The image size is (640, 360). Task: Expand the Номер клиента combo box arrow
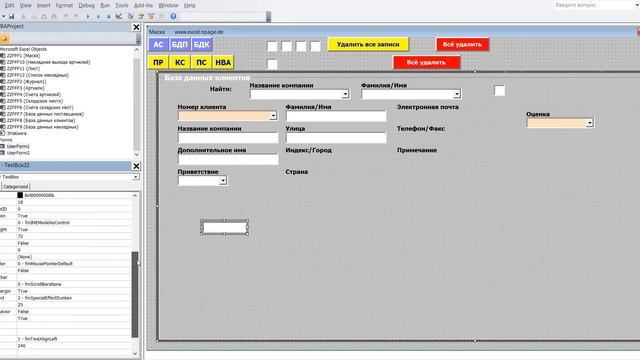click(273, 116)
